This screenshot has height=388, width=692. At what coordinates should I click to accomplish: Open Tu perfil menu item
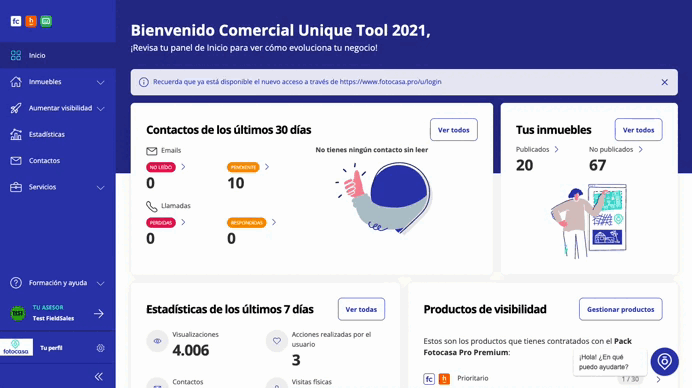coord(51,348)
